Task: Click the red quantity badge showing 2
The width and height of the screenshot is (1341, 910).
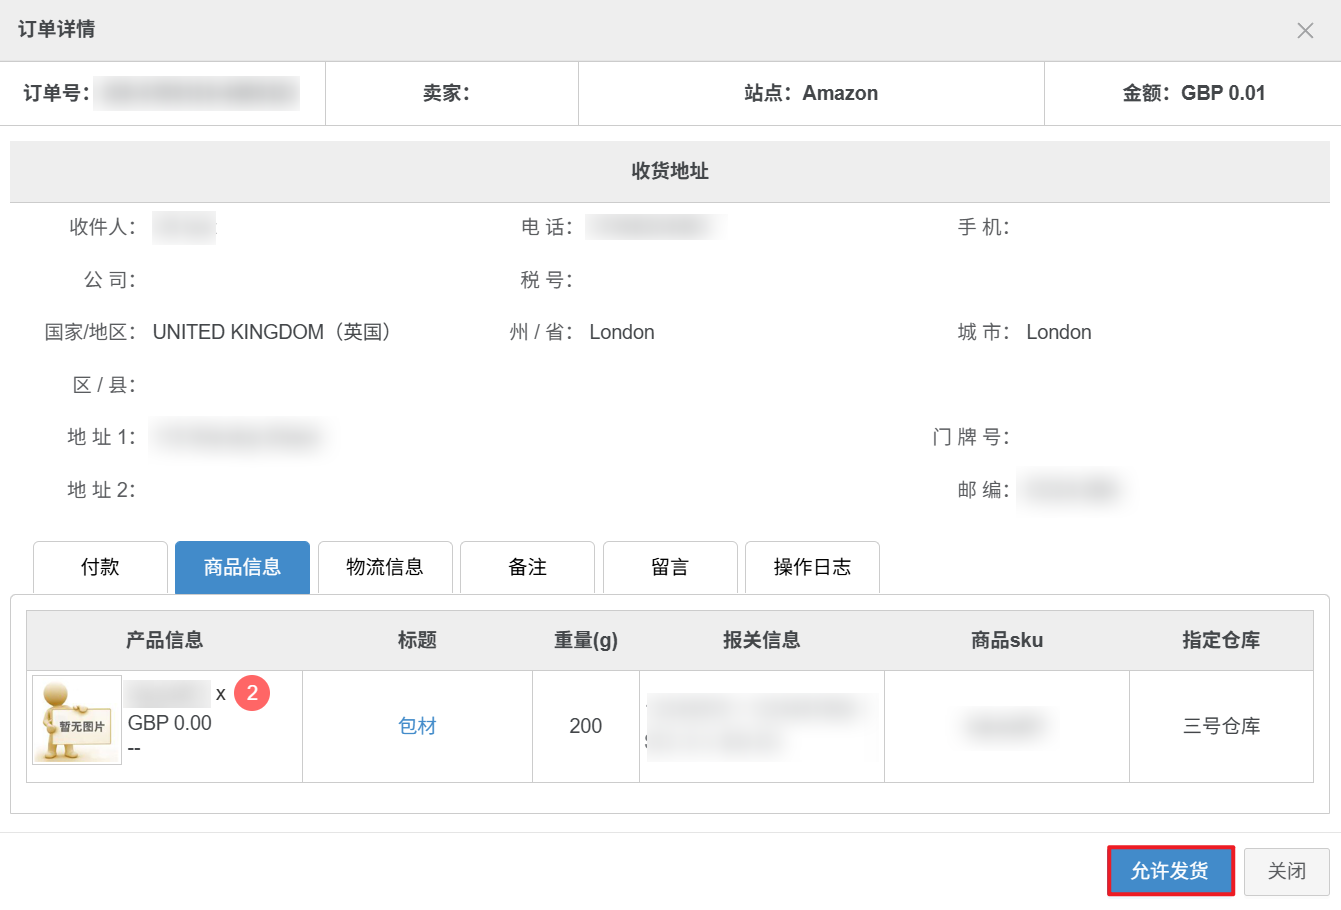Action: tap(252, 693)
